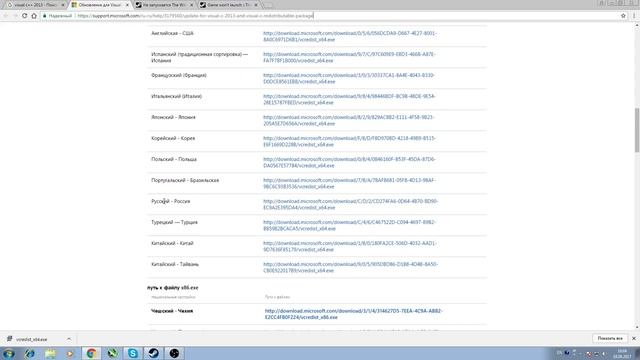The width and height of the screenshot is (640, 360).
Task: Open Turkish (Турецкий) vcredist_x64 download link
Action: click(349, 225)
